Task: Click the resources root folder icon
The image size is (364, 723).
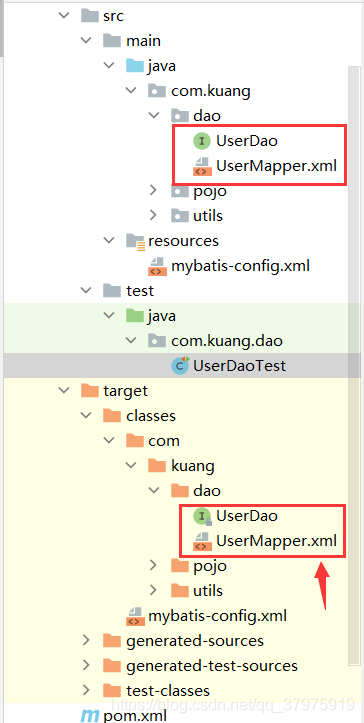Action: [135, 242]
